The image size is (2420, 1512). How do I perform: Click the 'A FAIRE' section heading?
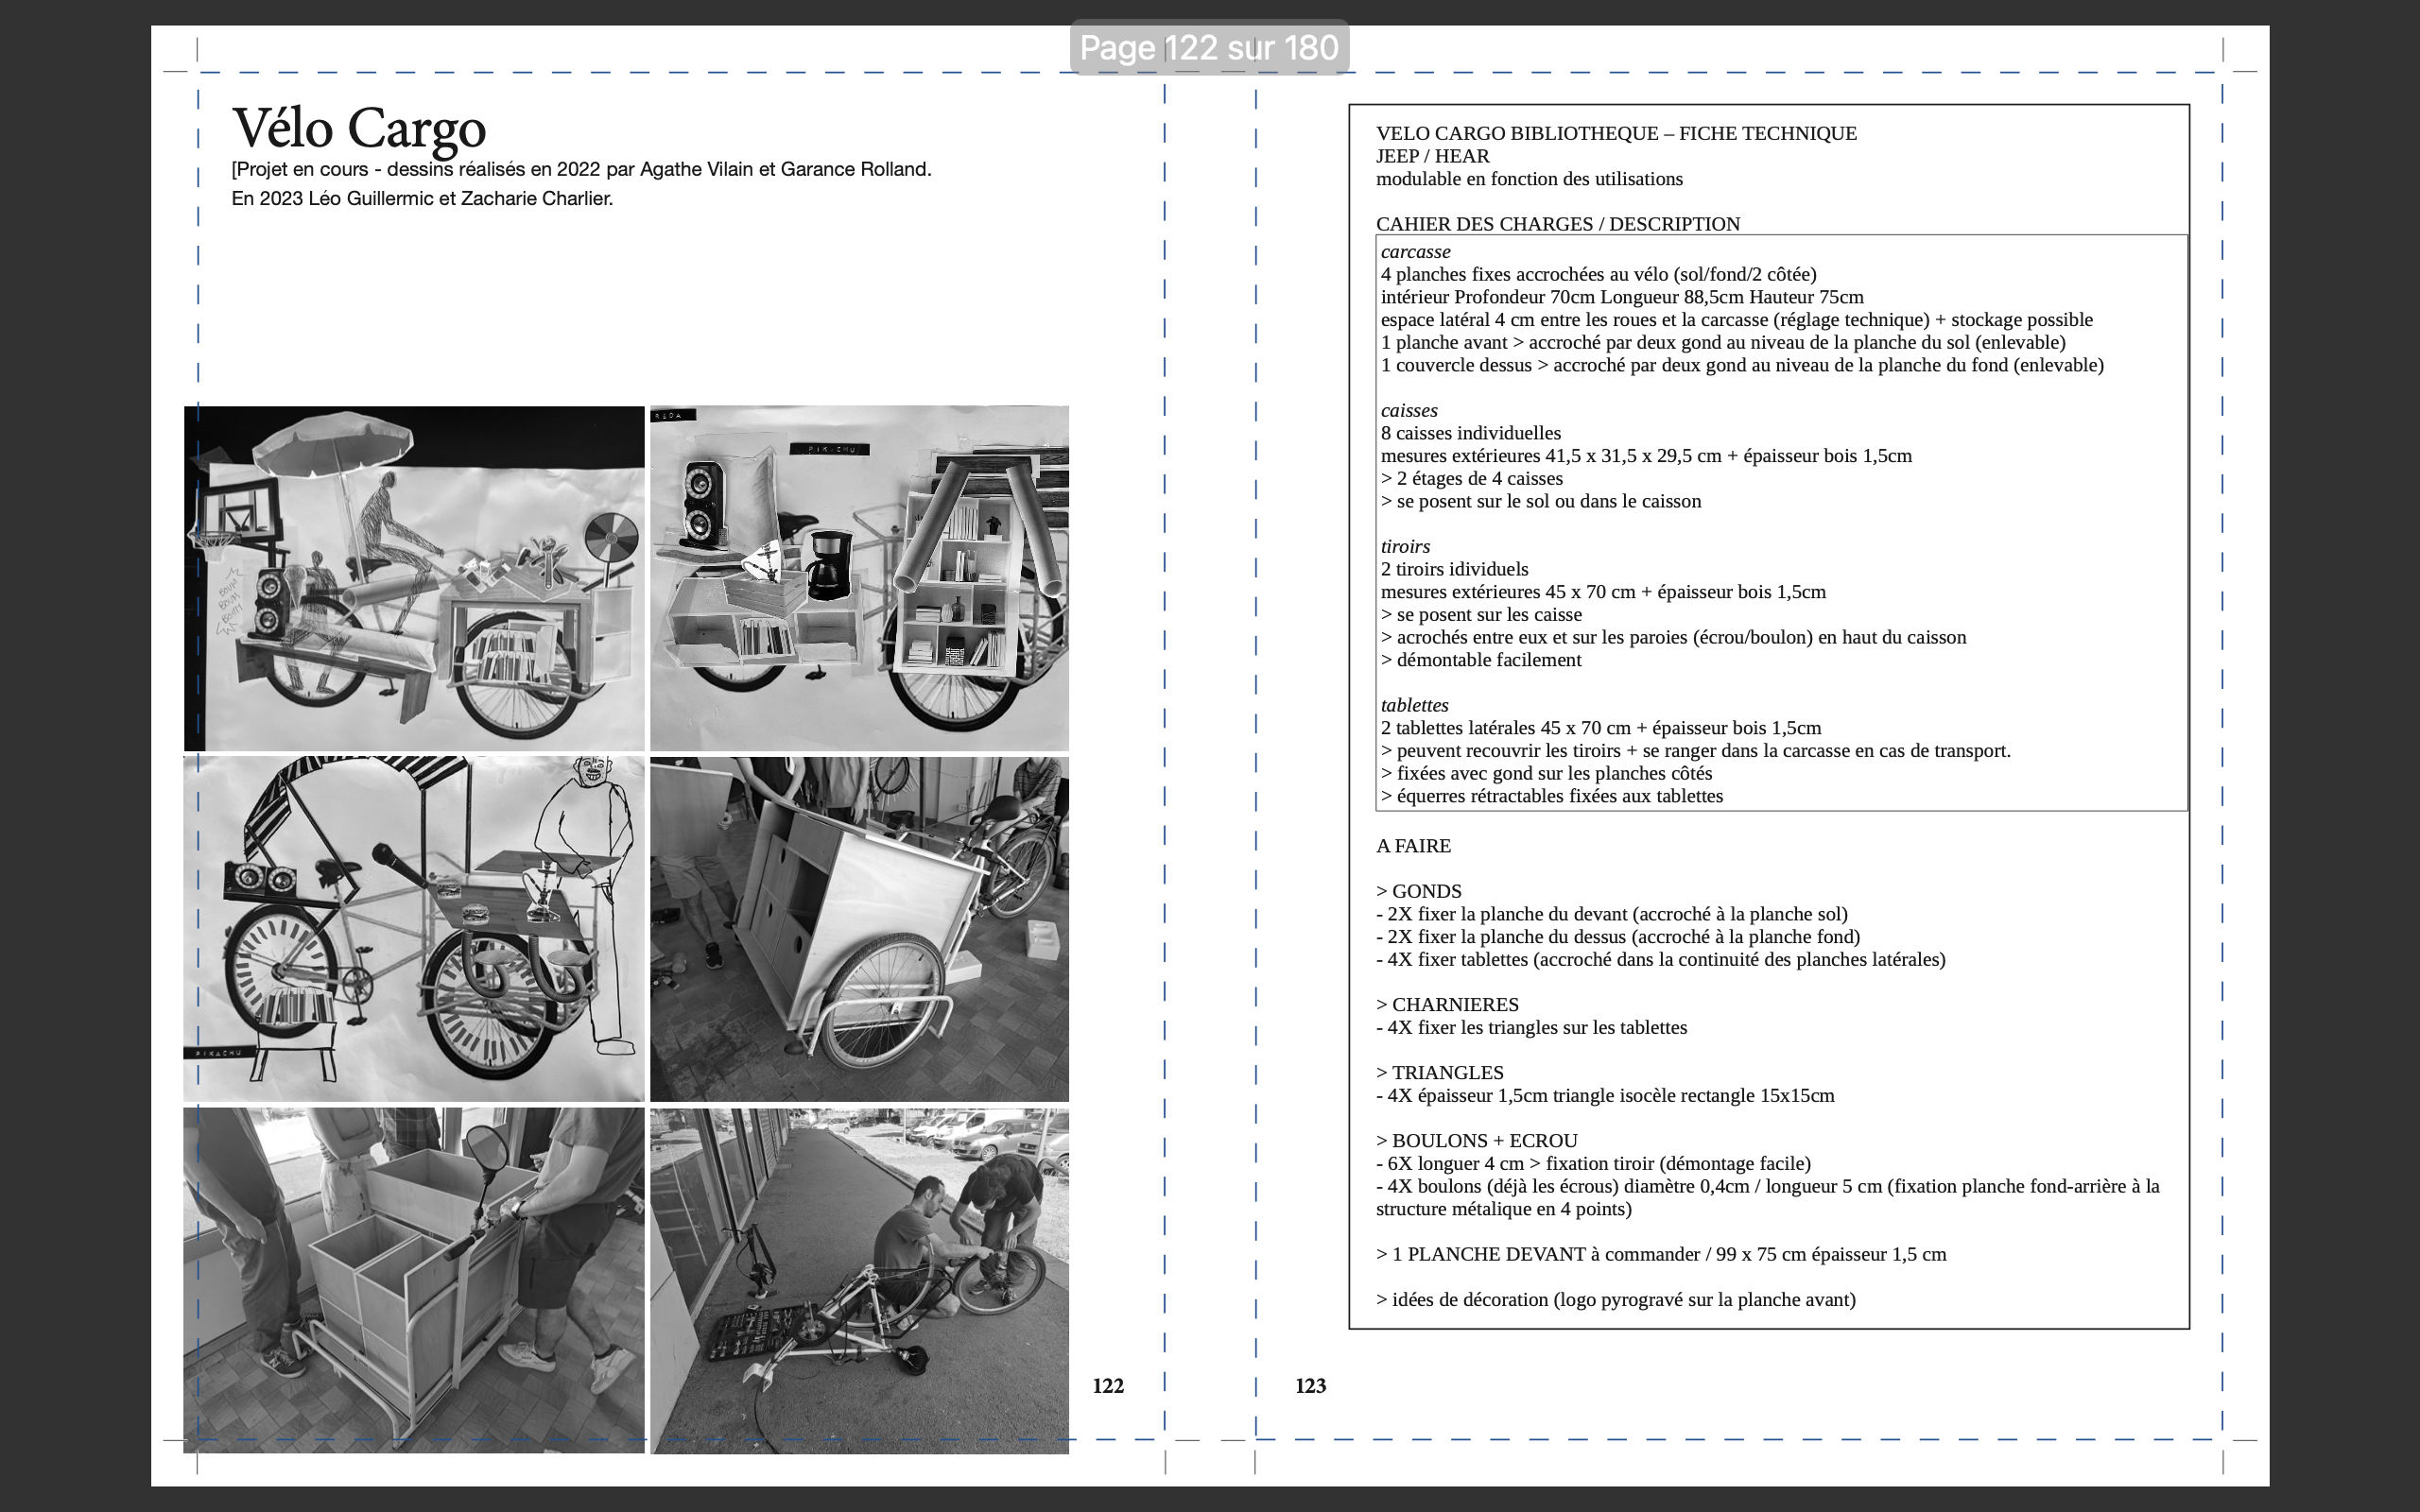(1413, 846)
